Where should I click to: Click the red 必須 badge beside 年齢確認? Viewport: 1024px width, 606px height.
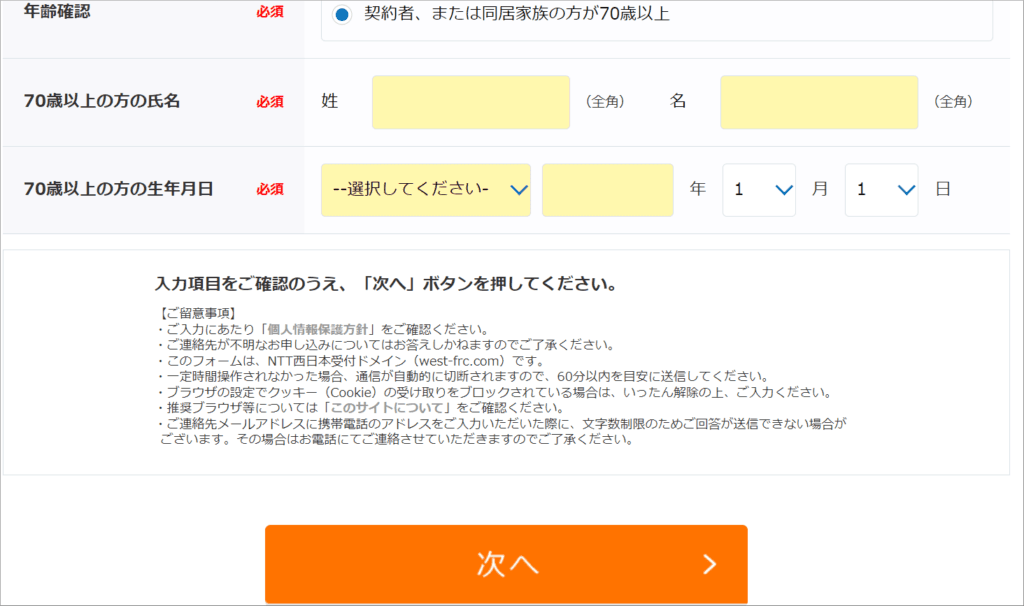271,12
